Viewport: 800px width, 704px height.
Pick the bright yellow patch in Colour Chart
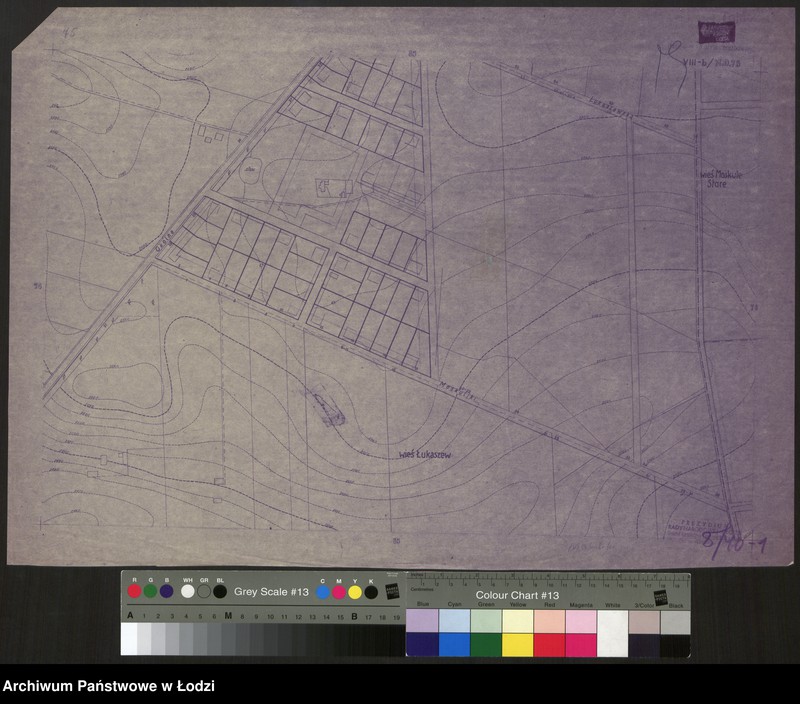(517, 645)
